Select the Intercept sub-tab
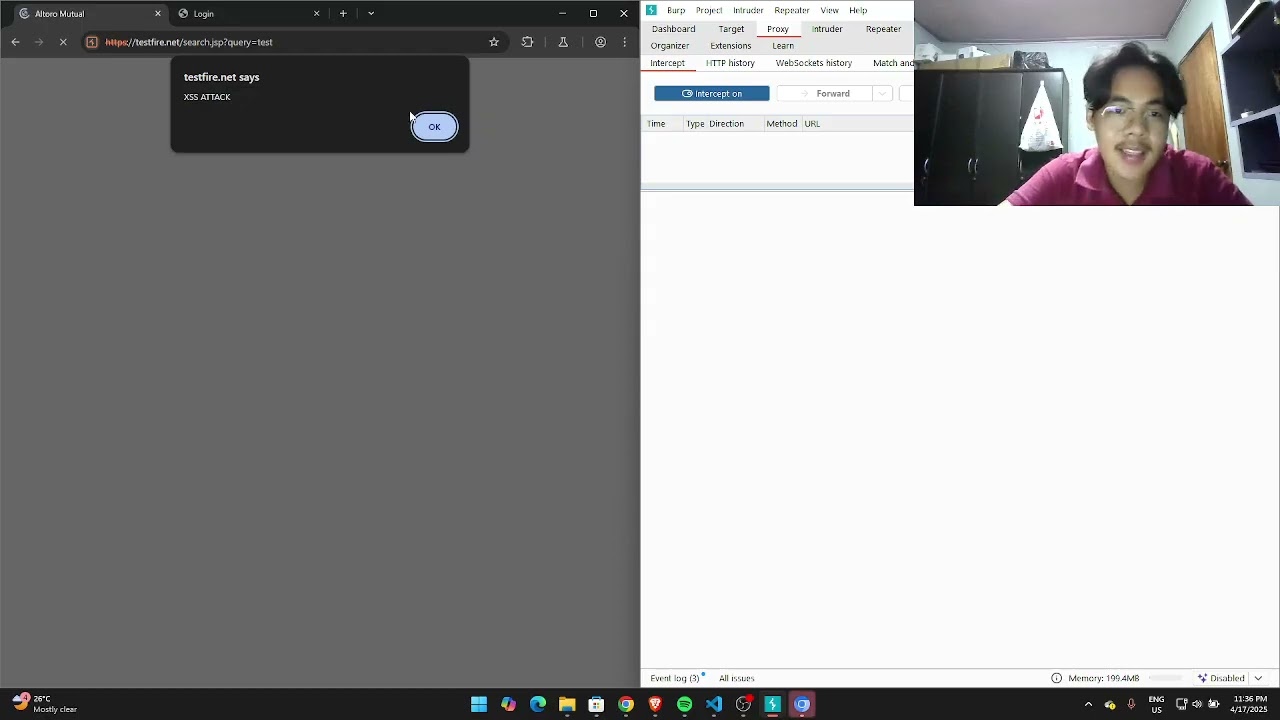The height and width of the screenshot is (720, 1280). [x=667, y=63]
